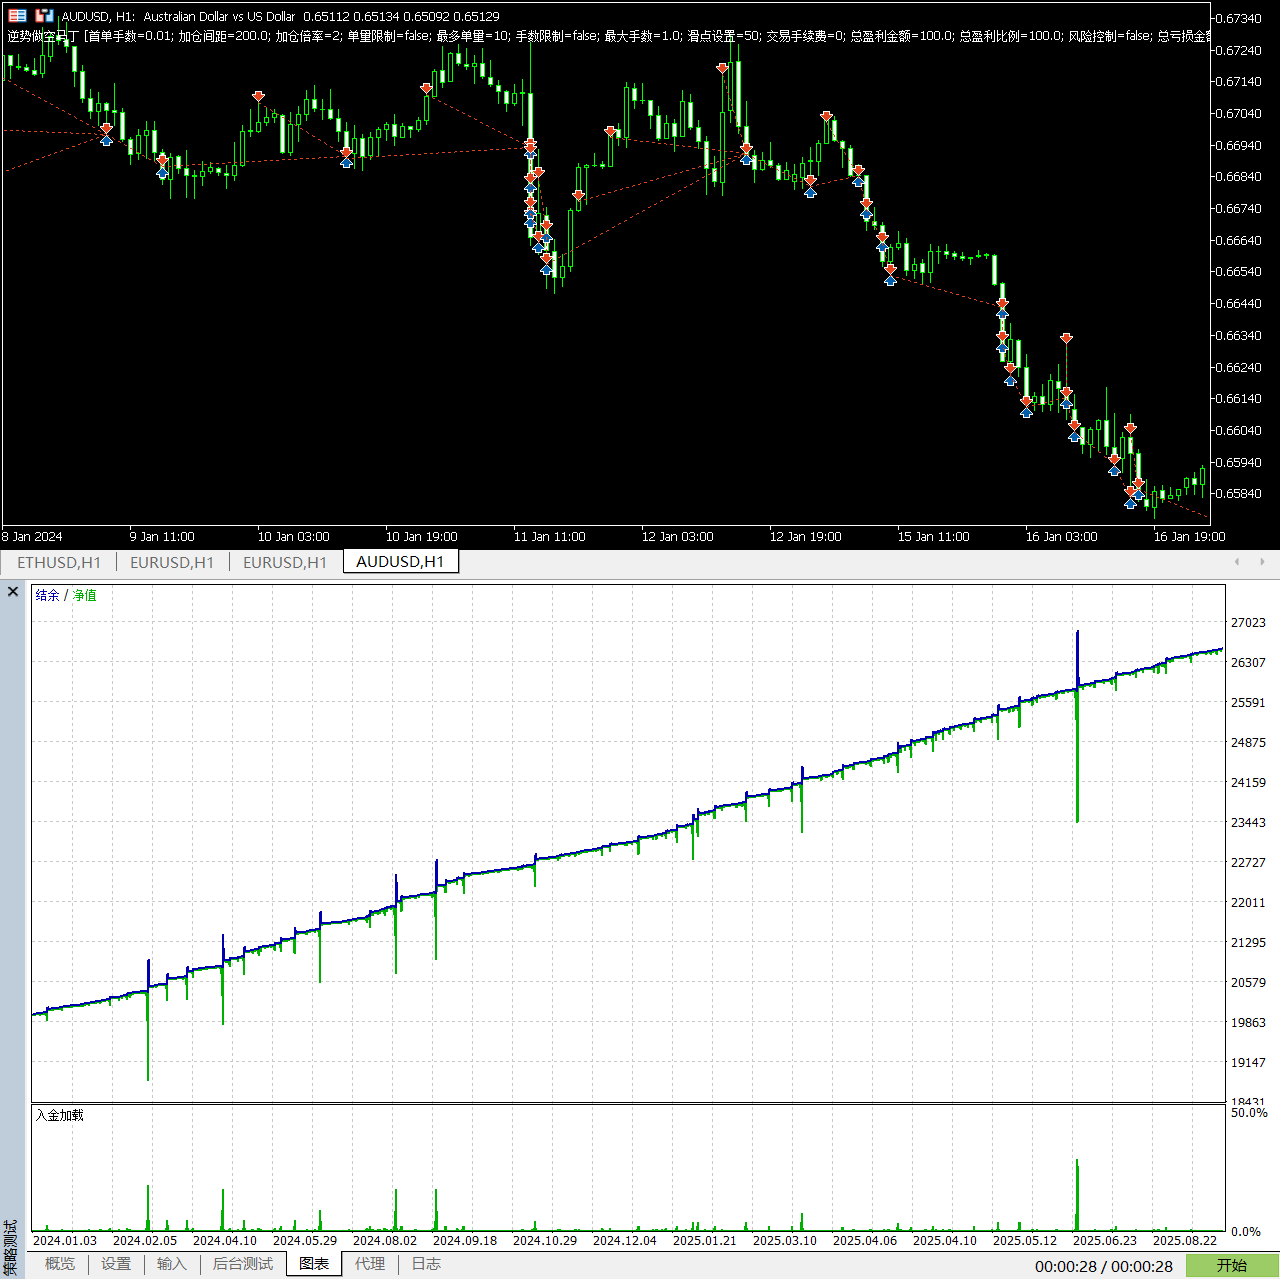Click the isolated red sell arrow near 0.66340

point(1066,339)
